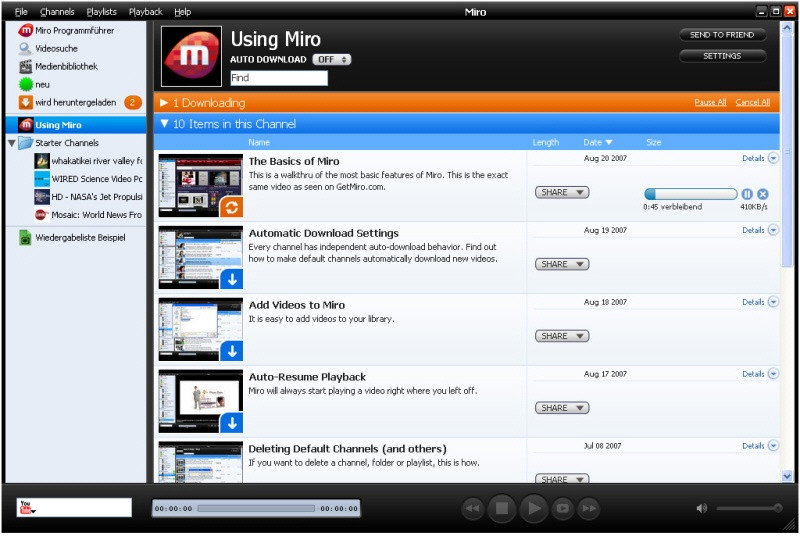Cancel The Basics of Miro download
The width and height of the screenshot is (800, 536).
(763, 194)
